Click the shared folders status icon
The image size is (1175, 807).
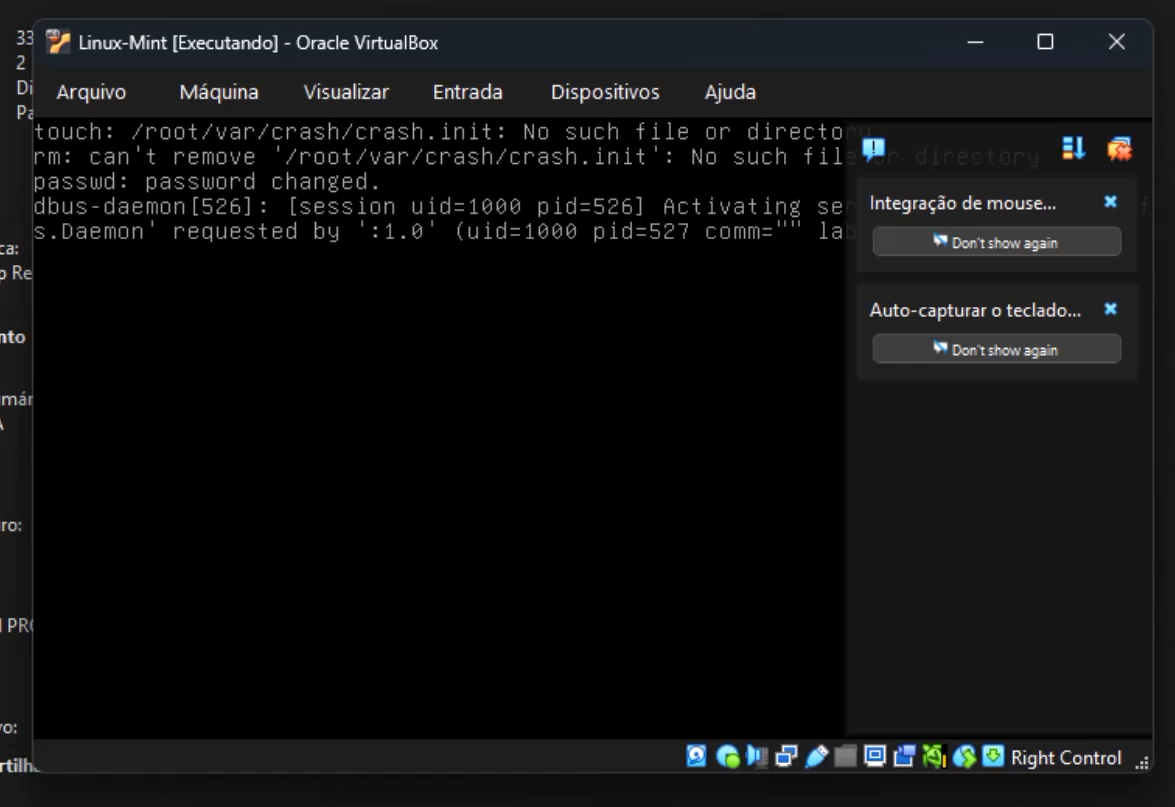845,757
